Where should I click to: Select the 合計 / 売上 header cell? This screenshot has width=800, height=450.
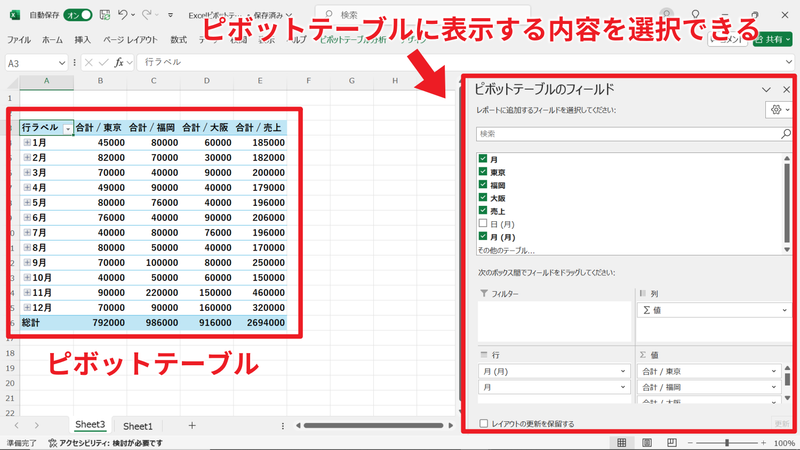pos(260,128)
